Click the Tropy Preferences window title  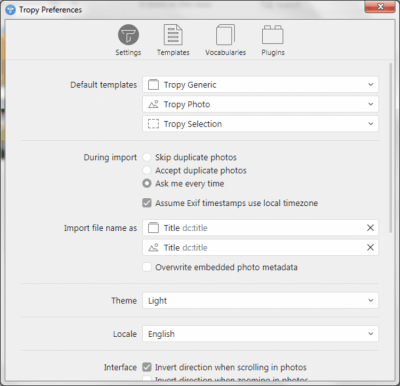[50, 10]
